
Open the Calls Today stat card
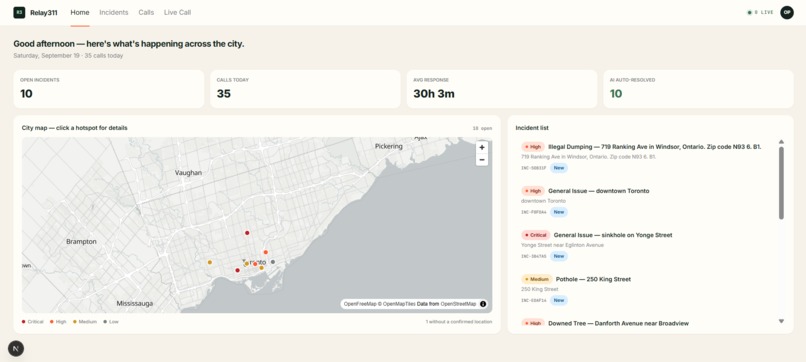pyautogui.click(x=305, y=89)
